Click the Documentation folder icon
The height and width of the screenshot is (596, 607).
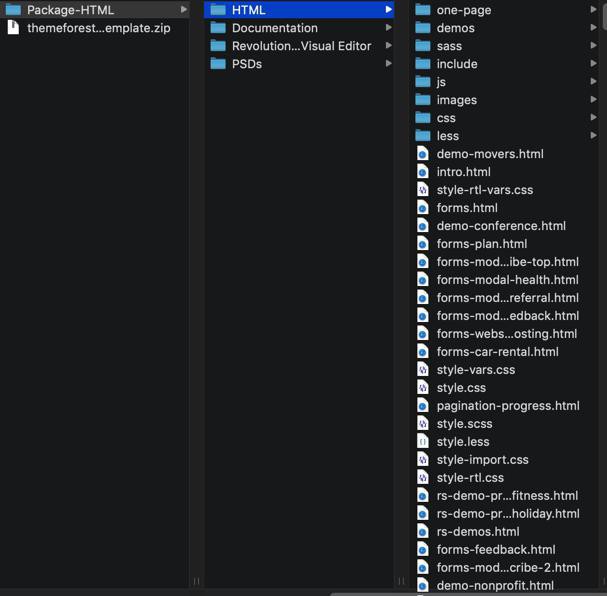pyautogui.click(x=218, y=28)
